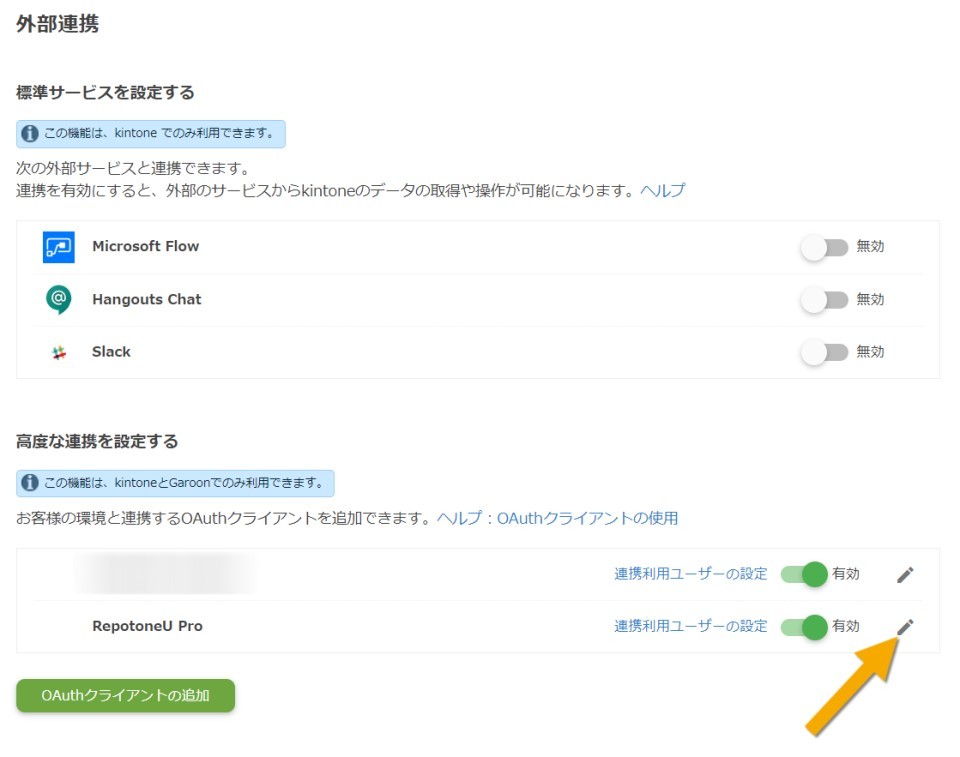Image resolution: width=960 pixels, height=757 pixels.
Task: Open 連携利用ユーザーの設定 for blurred client
Action: (x=691, y=574)
